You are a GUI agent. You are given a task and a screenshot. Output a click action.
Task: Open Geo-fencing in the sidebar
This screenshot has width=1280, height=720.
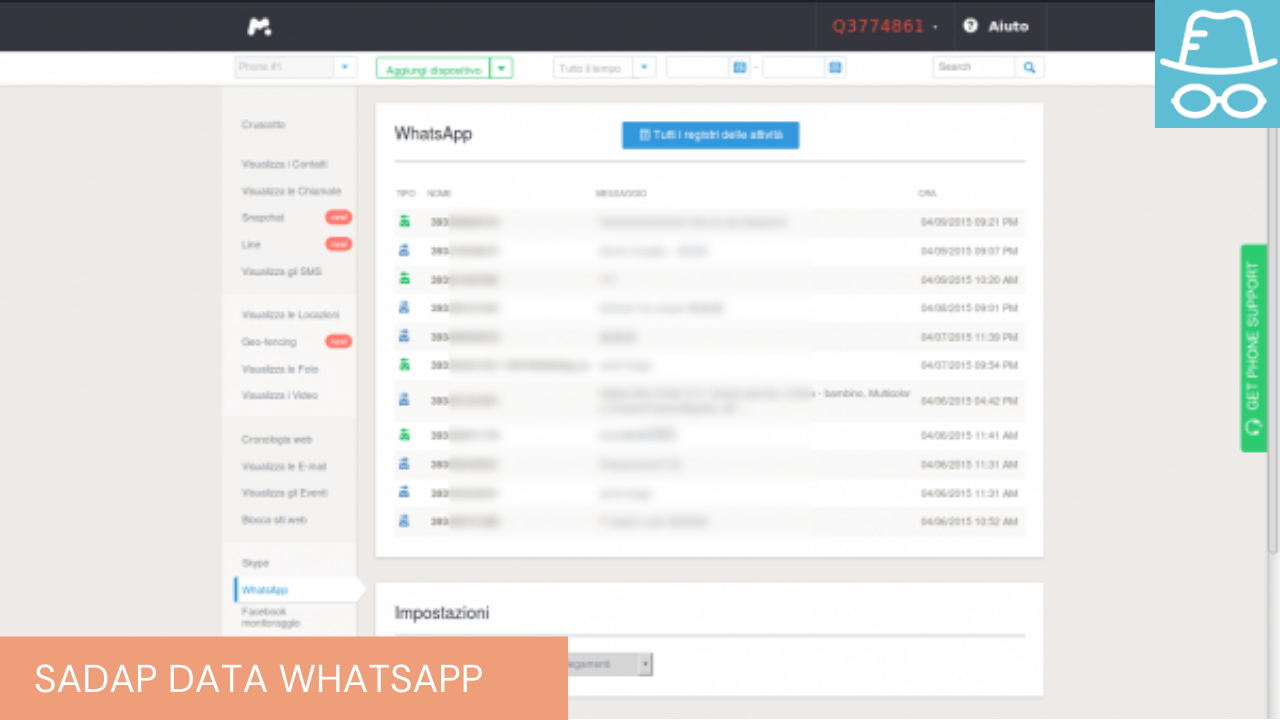[x=269, y=342]
